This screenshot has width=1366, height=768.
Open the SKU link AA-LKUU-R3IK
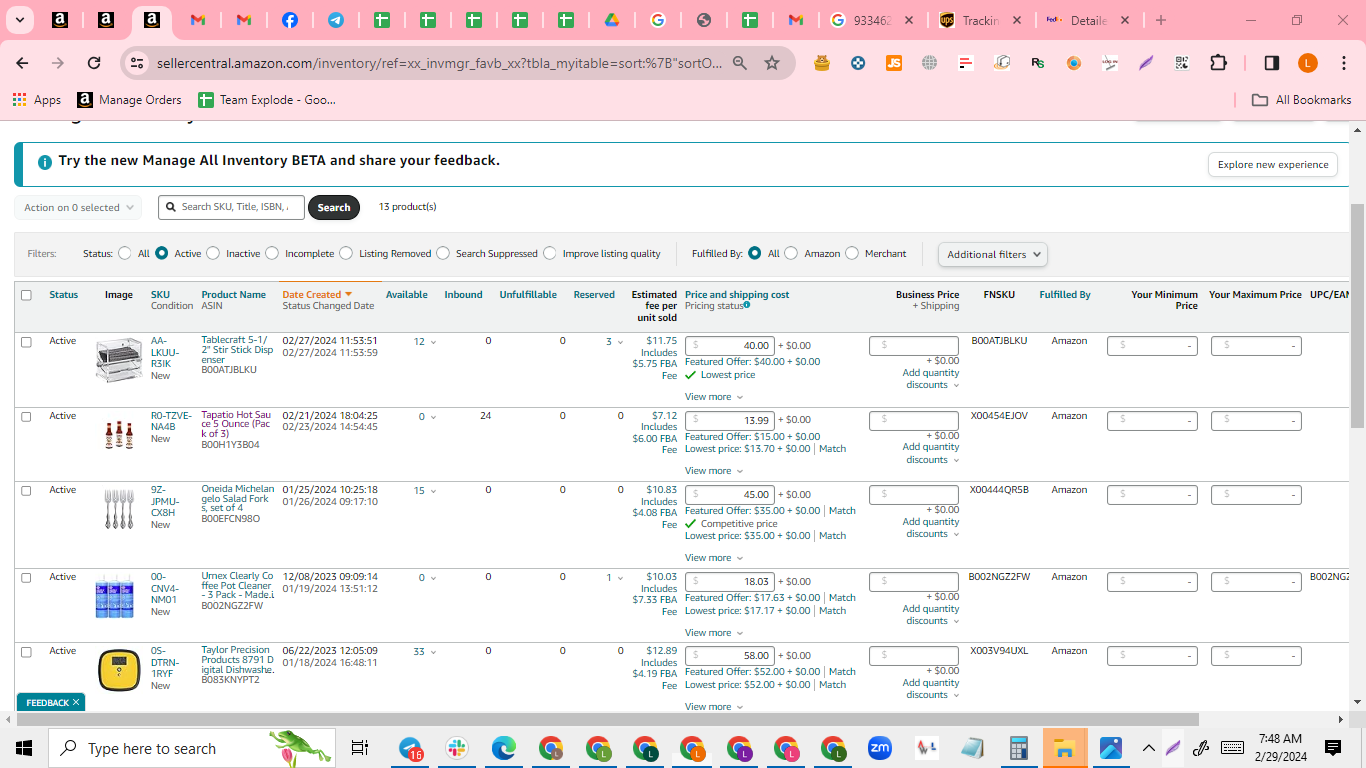click(165, 352)
